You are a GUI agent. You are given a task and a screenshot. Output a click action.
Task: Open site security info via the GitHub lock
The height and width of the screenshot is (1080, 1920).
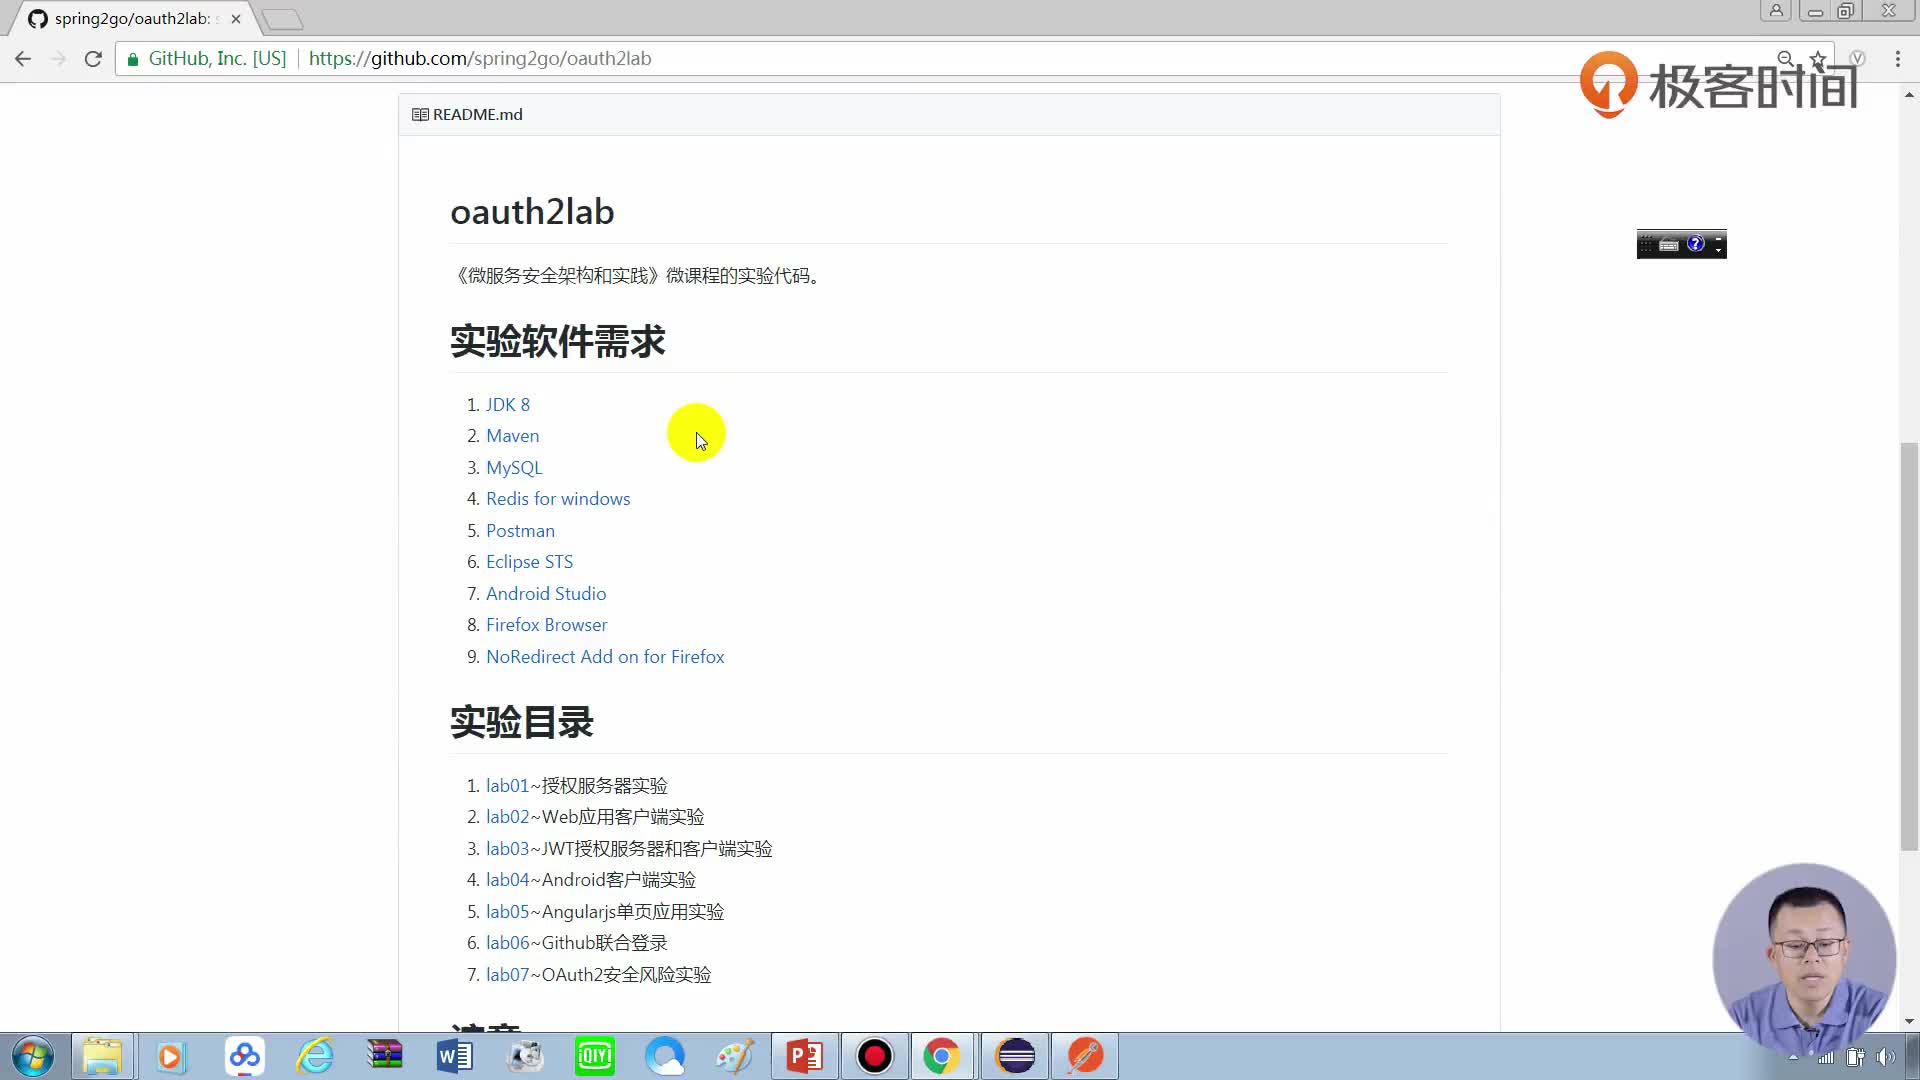133,59
